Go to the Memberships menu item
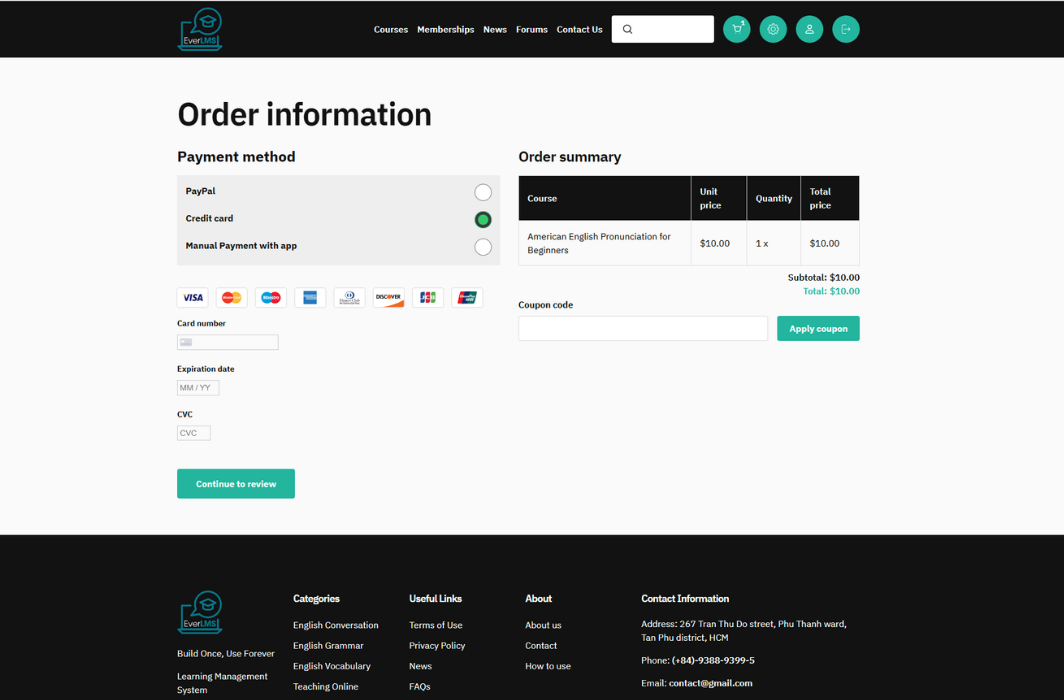Image resolution: width=1064 pixels, height=700 pixels. point(445,30)
